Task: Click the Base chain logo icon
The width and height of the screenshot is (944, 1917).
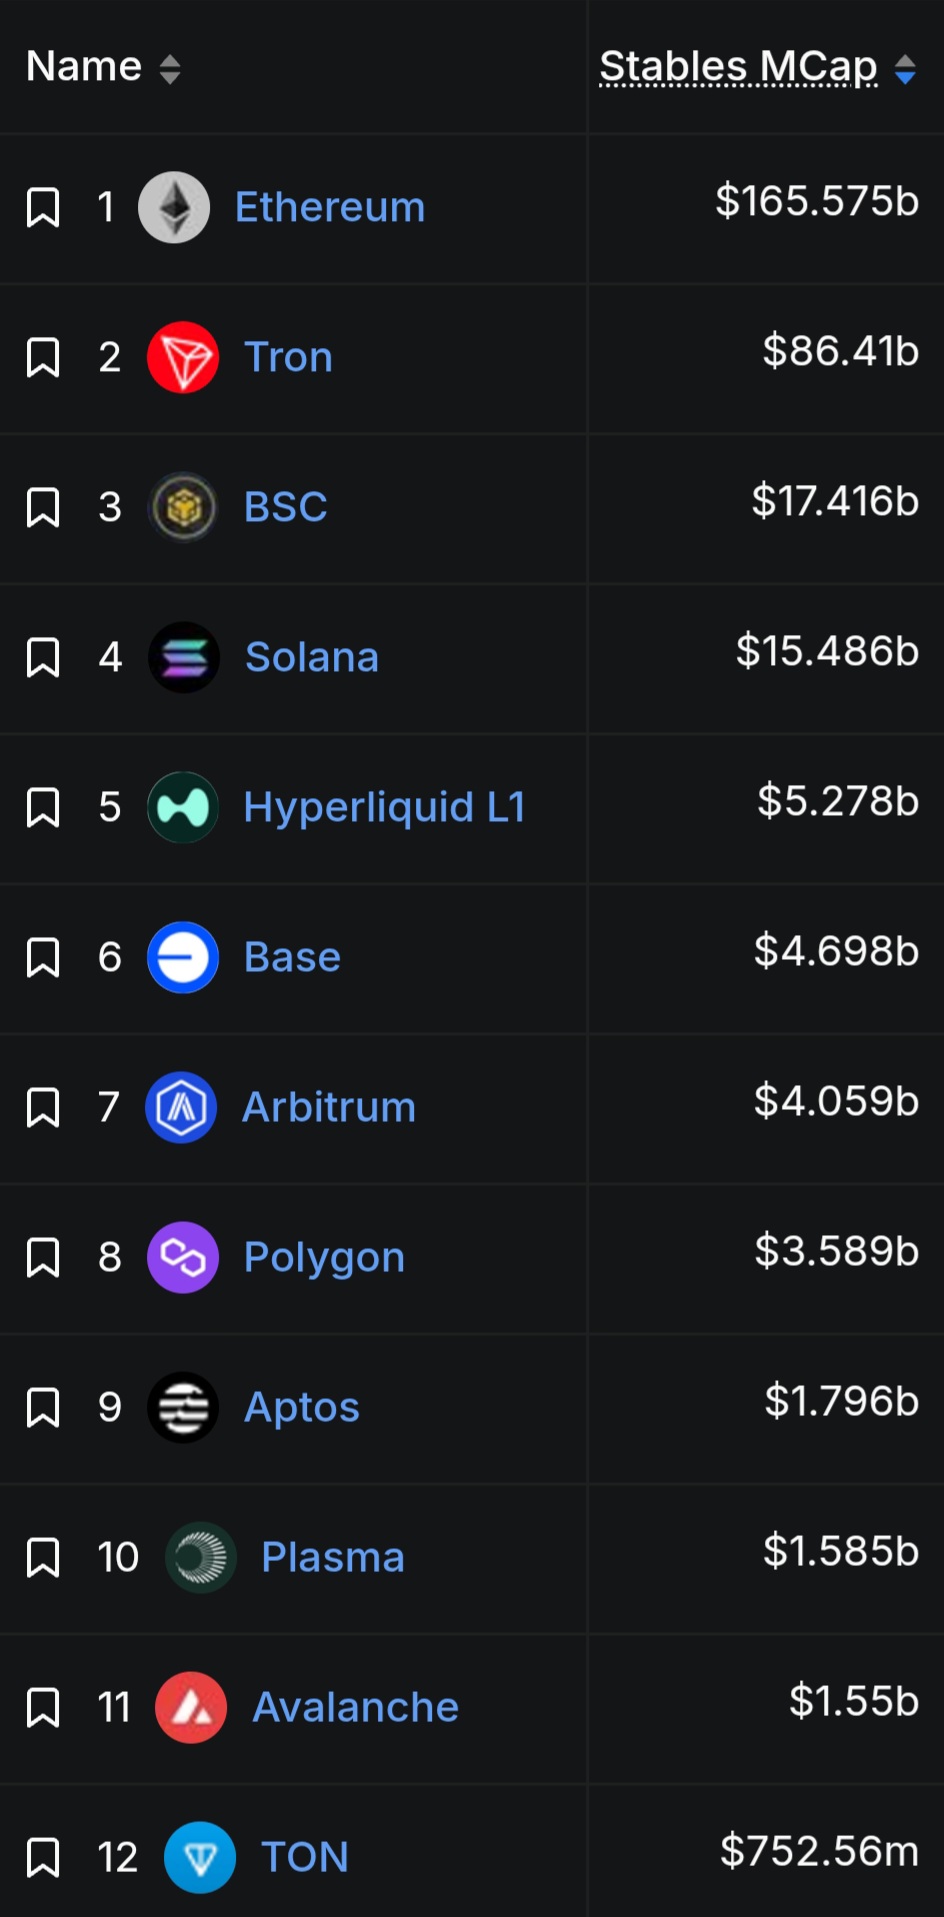Action: 183,957
